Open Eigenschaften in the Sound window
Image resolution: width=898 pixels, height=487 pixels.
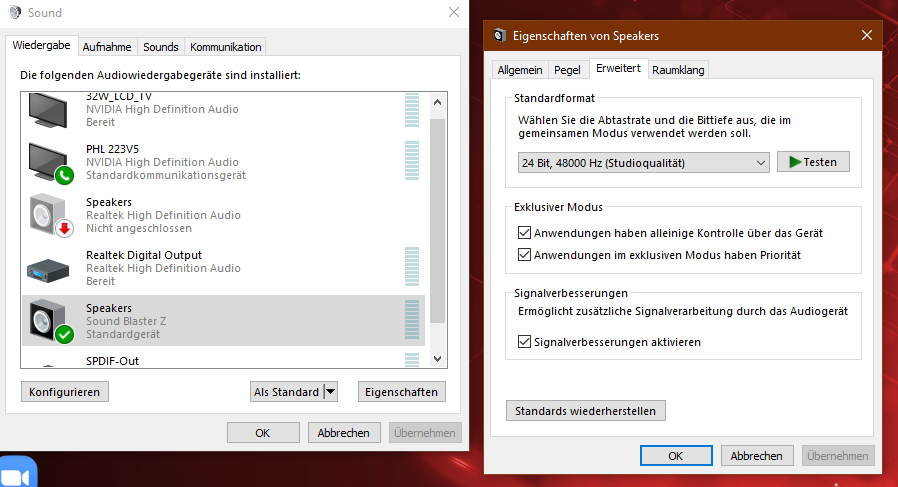point(401,392)
